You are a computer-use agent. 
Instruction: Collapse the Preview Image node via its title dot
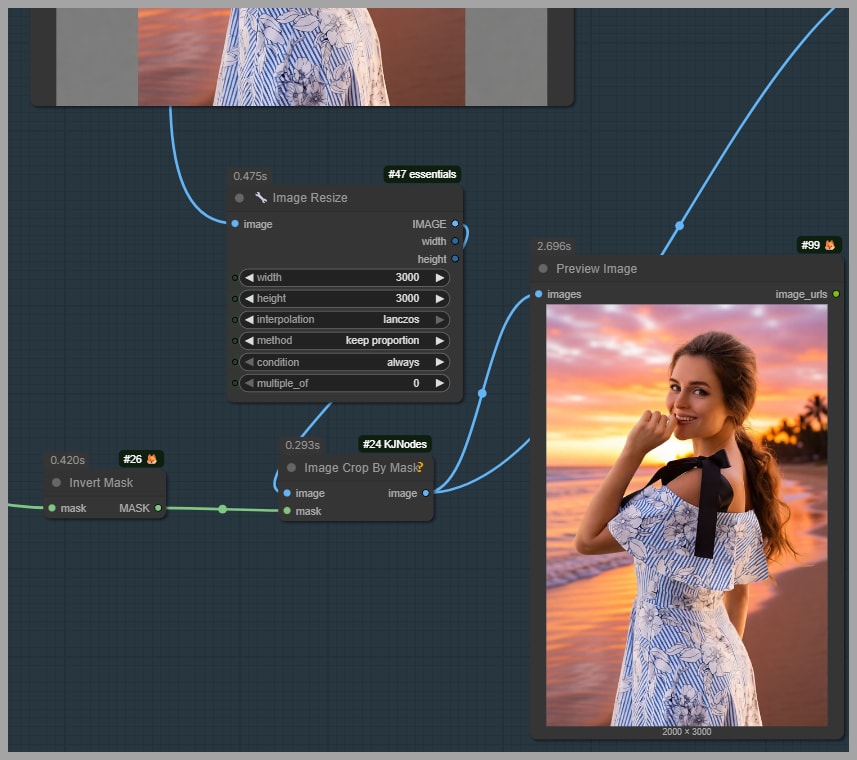543,269
